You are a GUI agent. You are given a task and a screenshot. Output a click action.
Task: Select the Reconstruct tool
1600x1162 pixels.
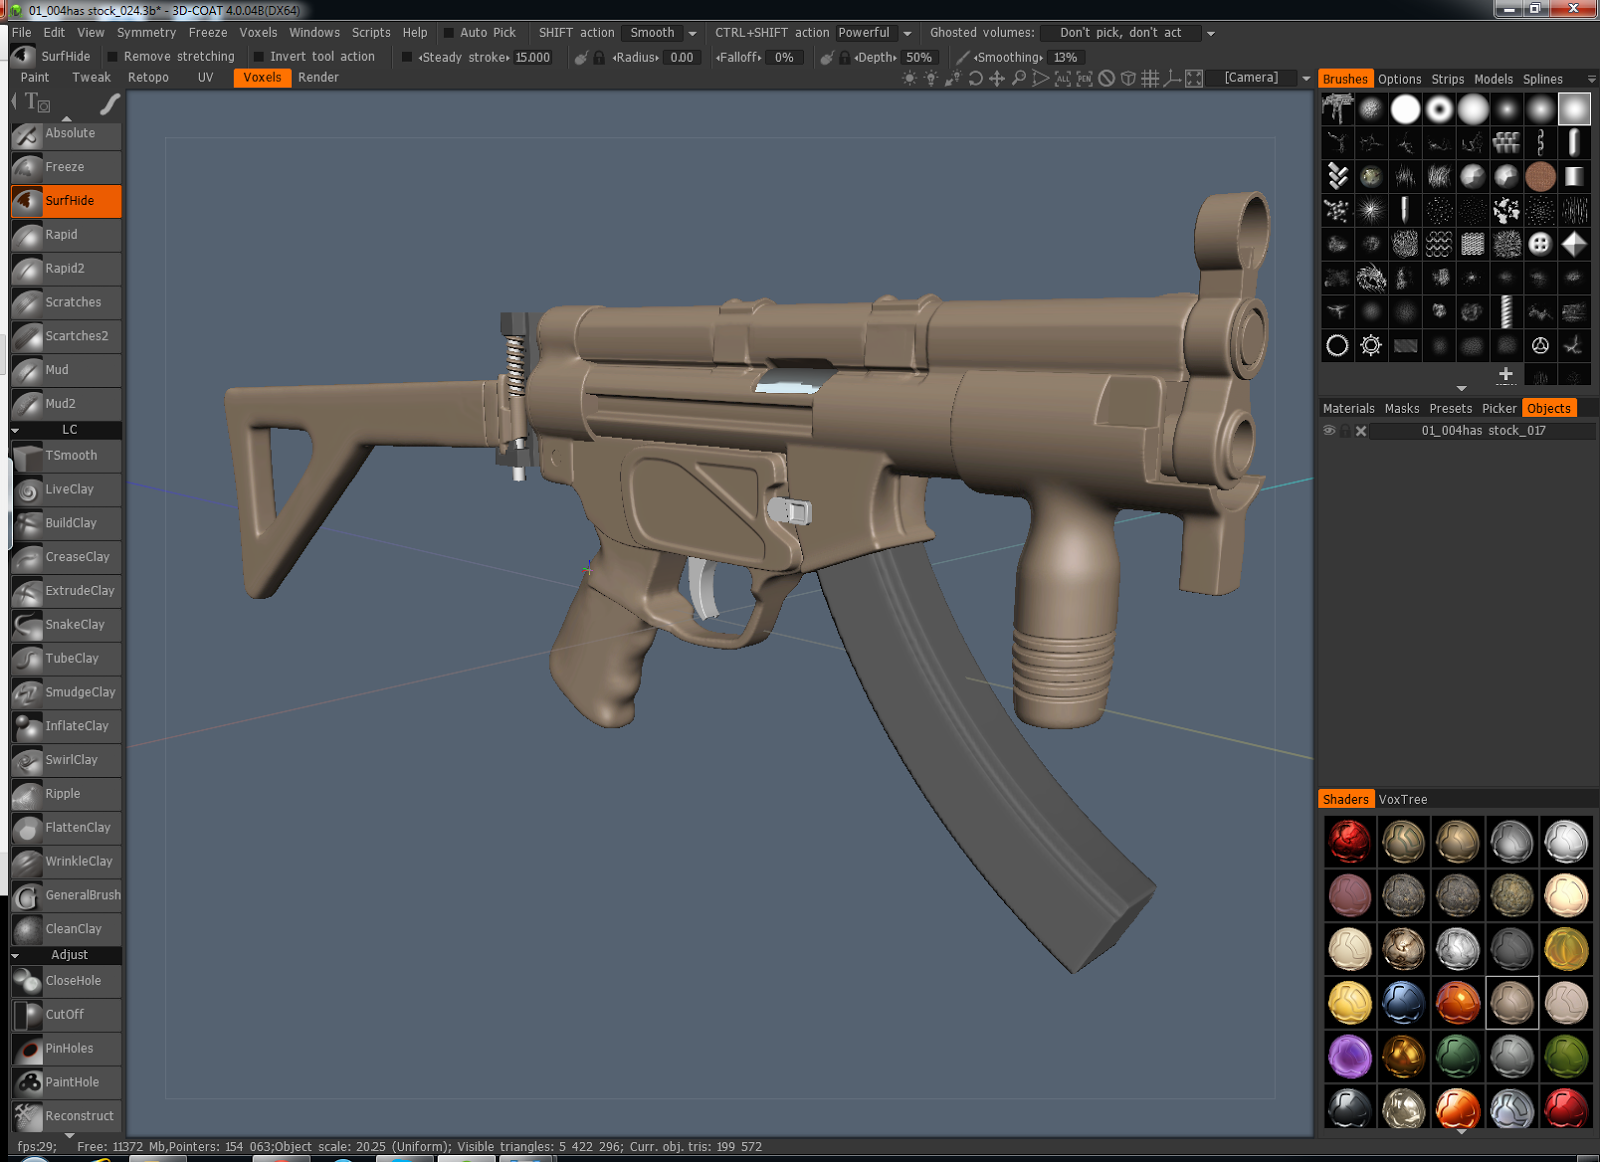(x=66, y=1116)
